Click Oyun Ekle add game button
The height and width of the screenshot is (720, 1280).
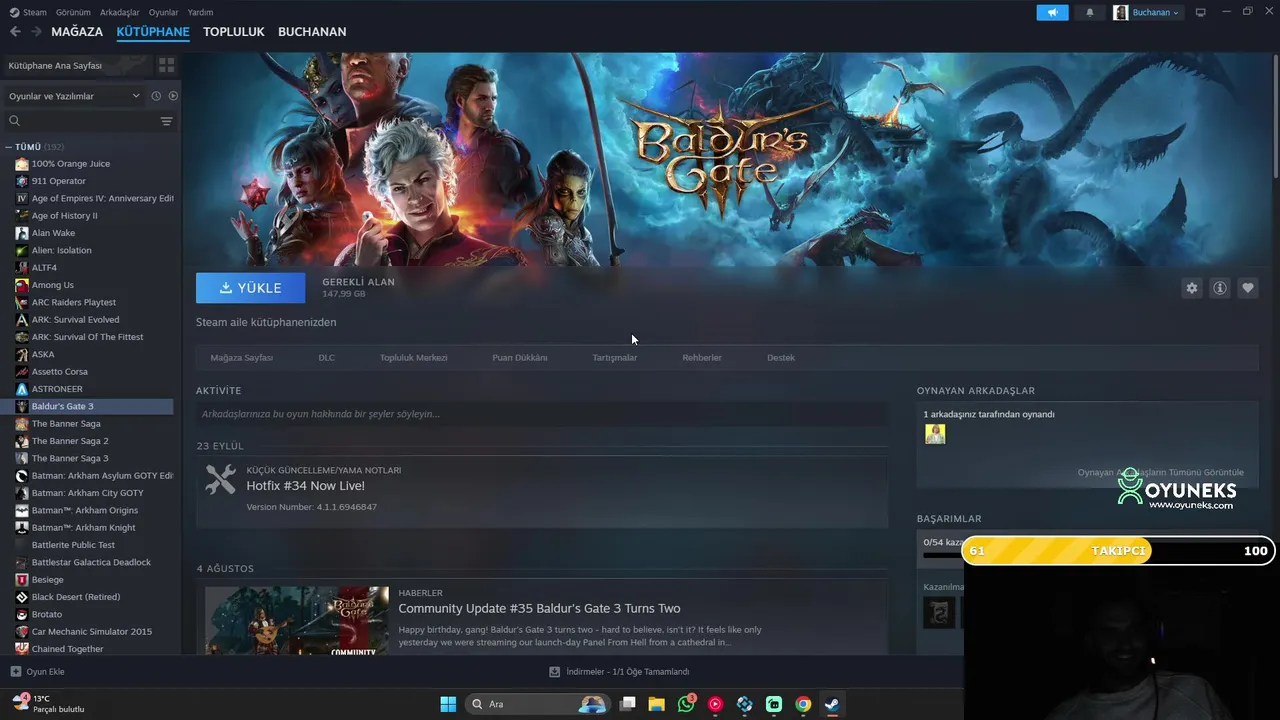coord(38,672)
